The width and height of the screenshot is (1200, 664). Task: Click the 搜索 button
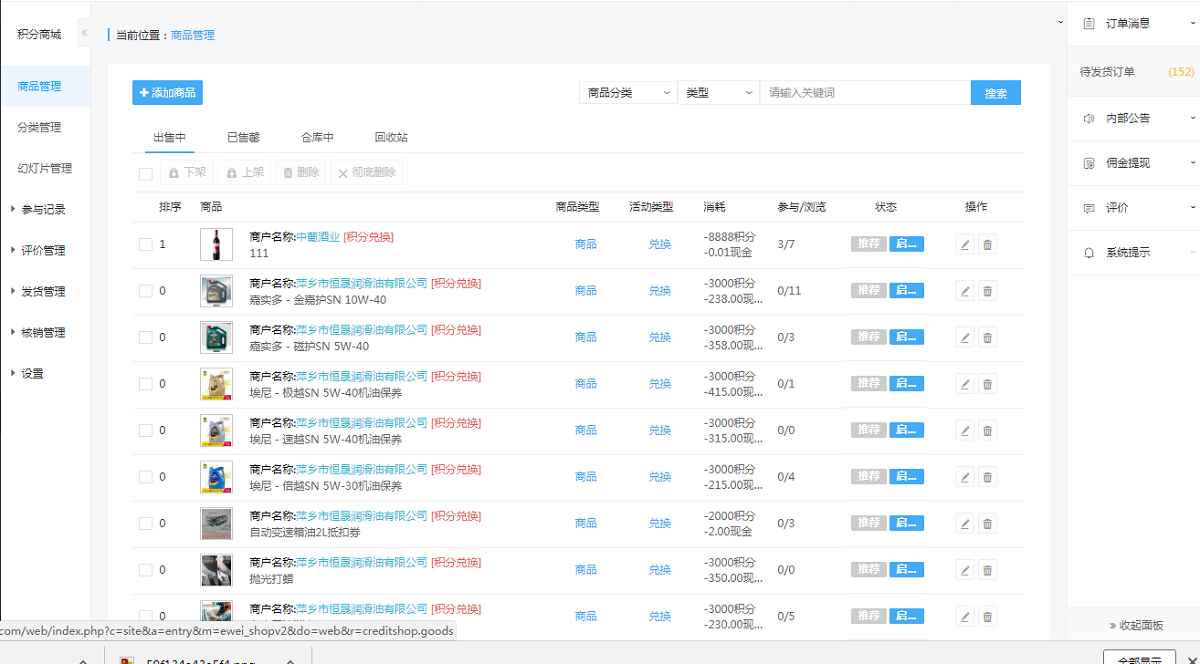(995, 93)
